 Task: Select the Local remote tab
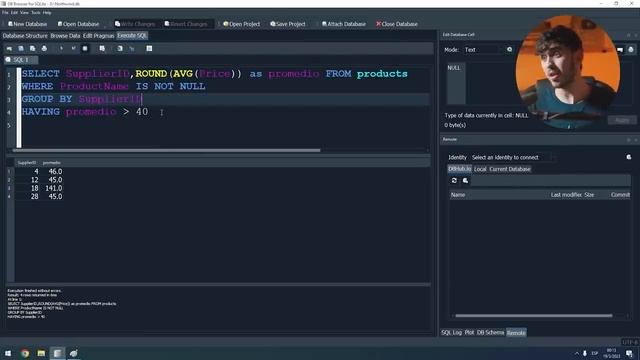(480, 169)
